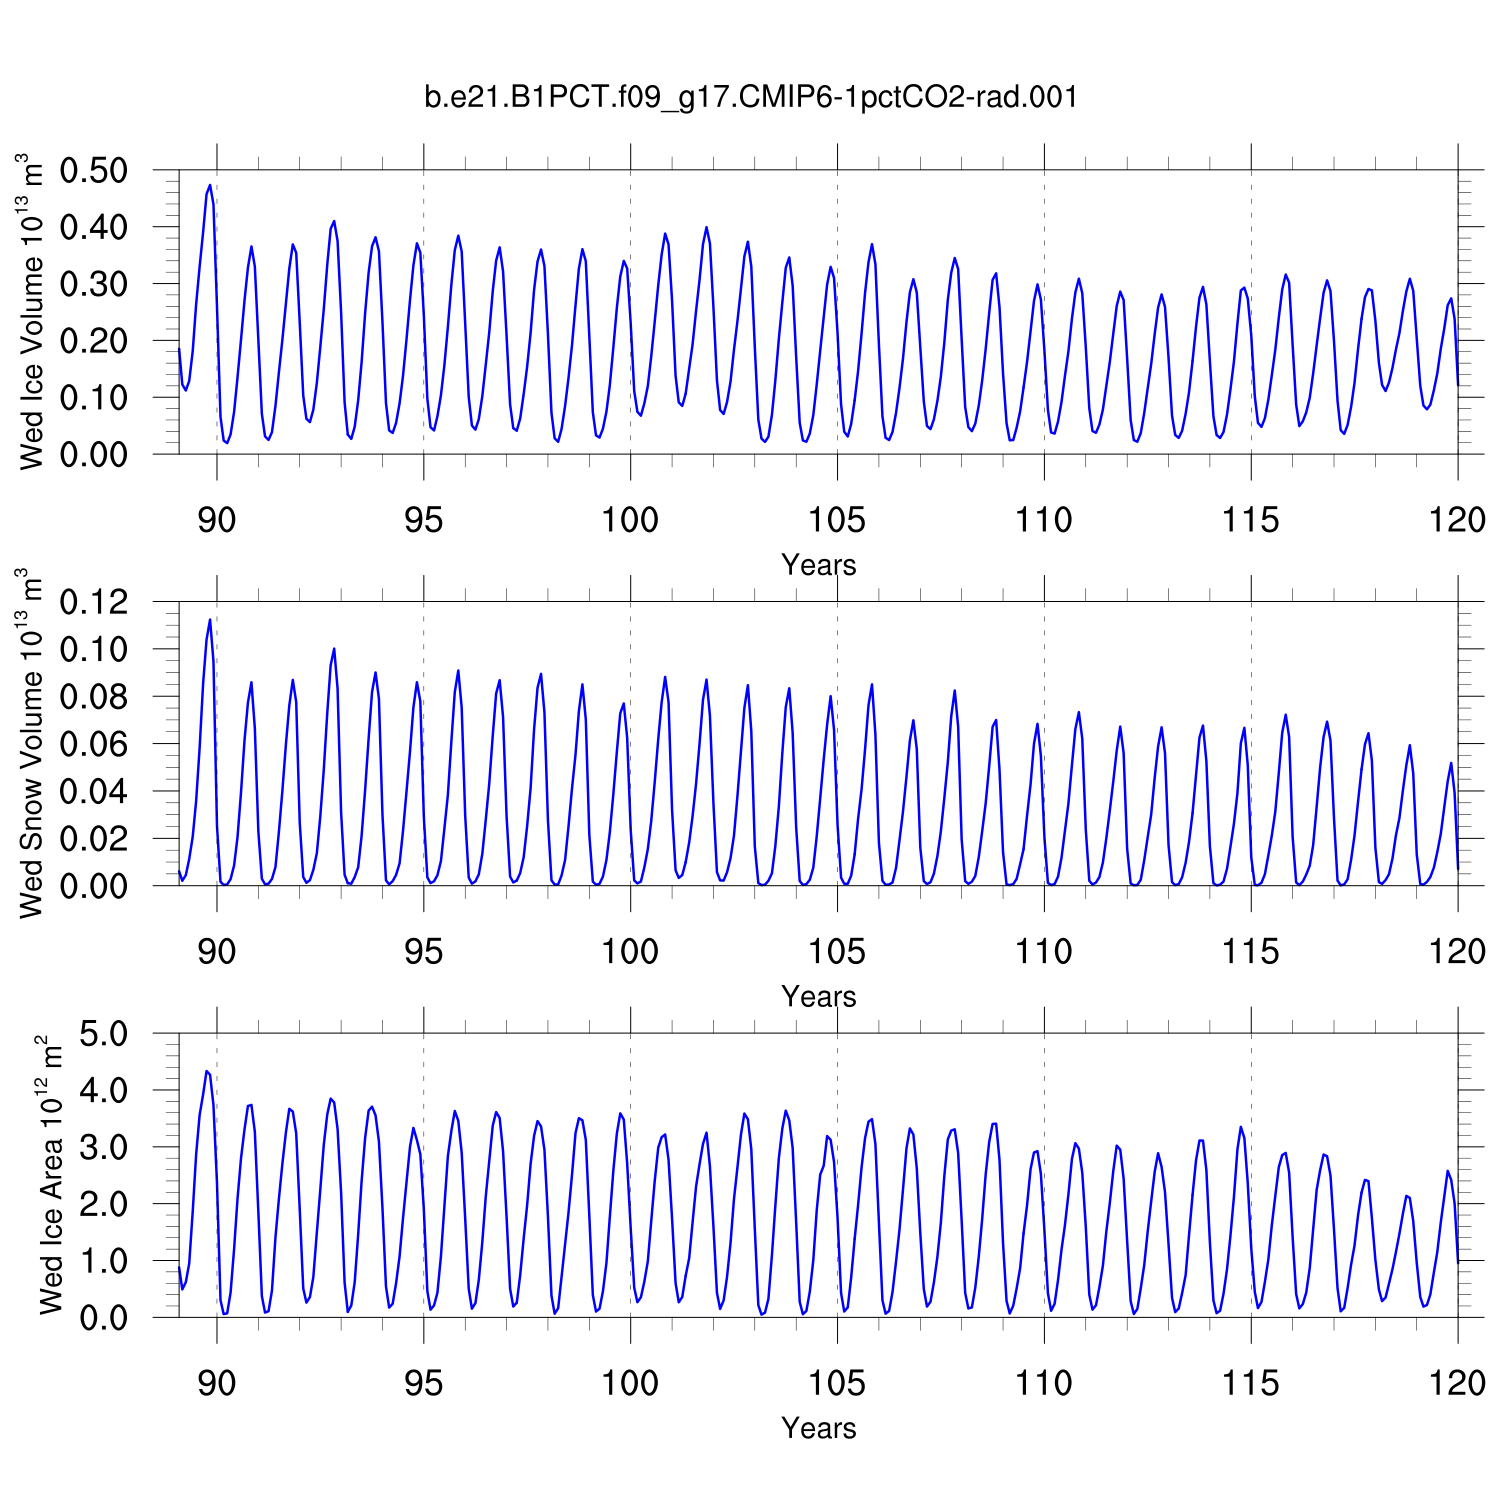
Task: Click the tallest peak of the ice area curve
Action: pyautogui.click(x=207, y=1072)
